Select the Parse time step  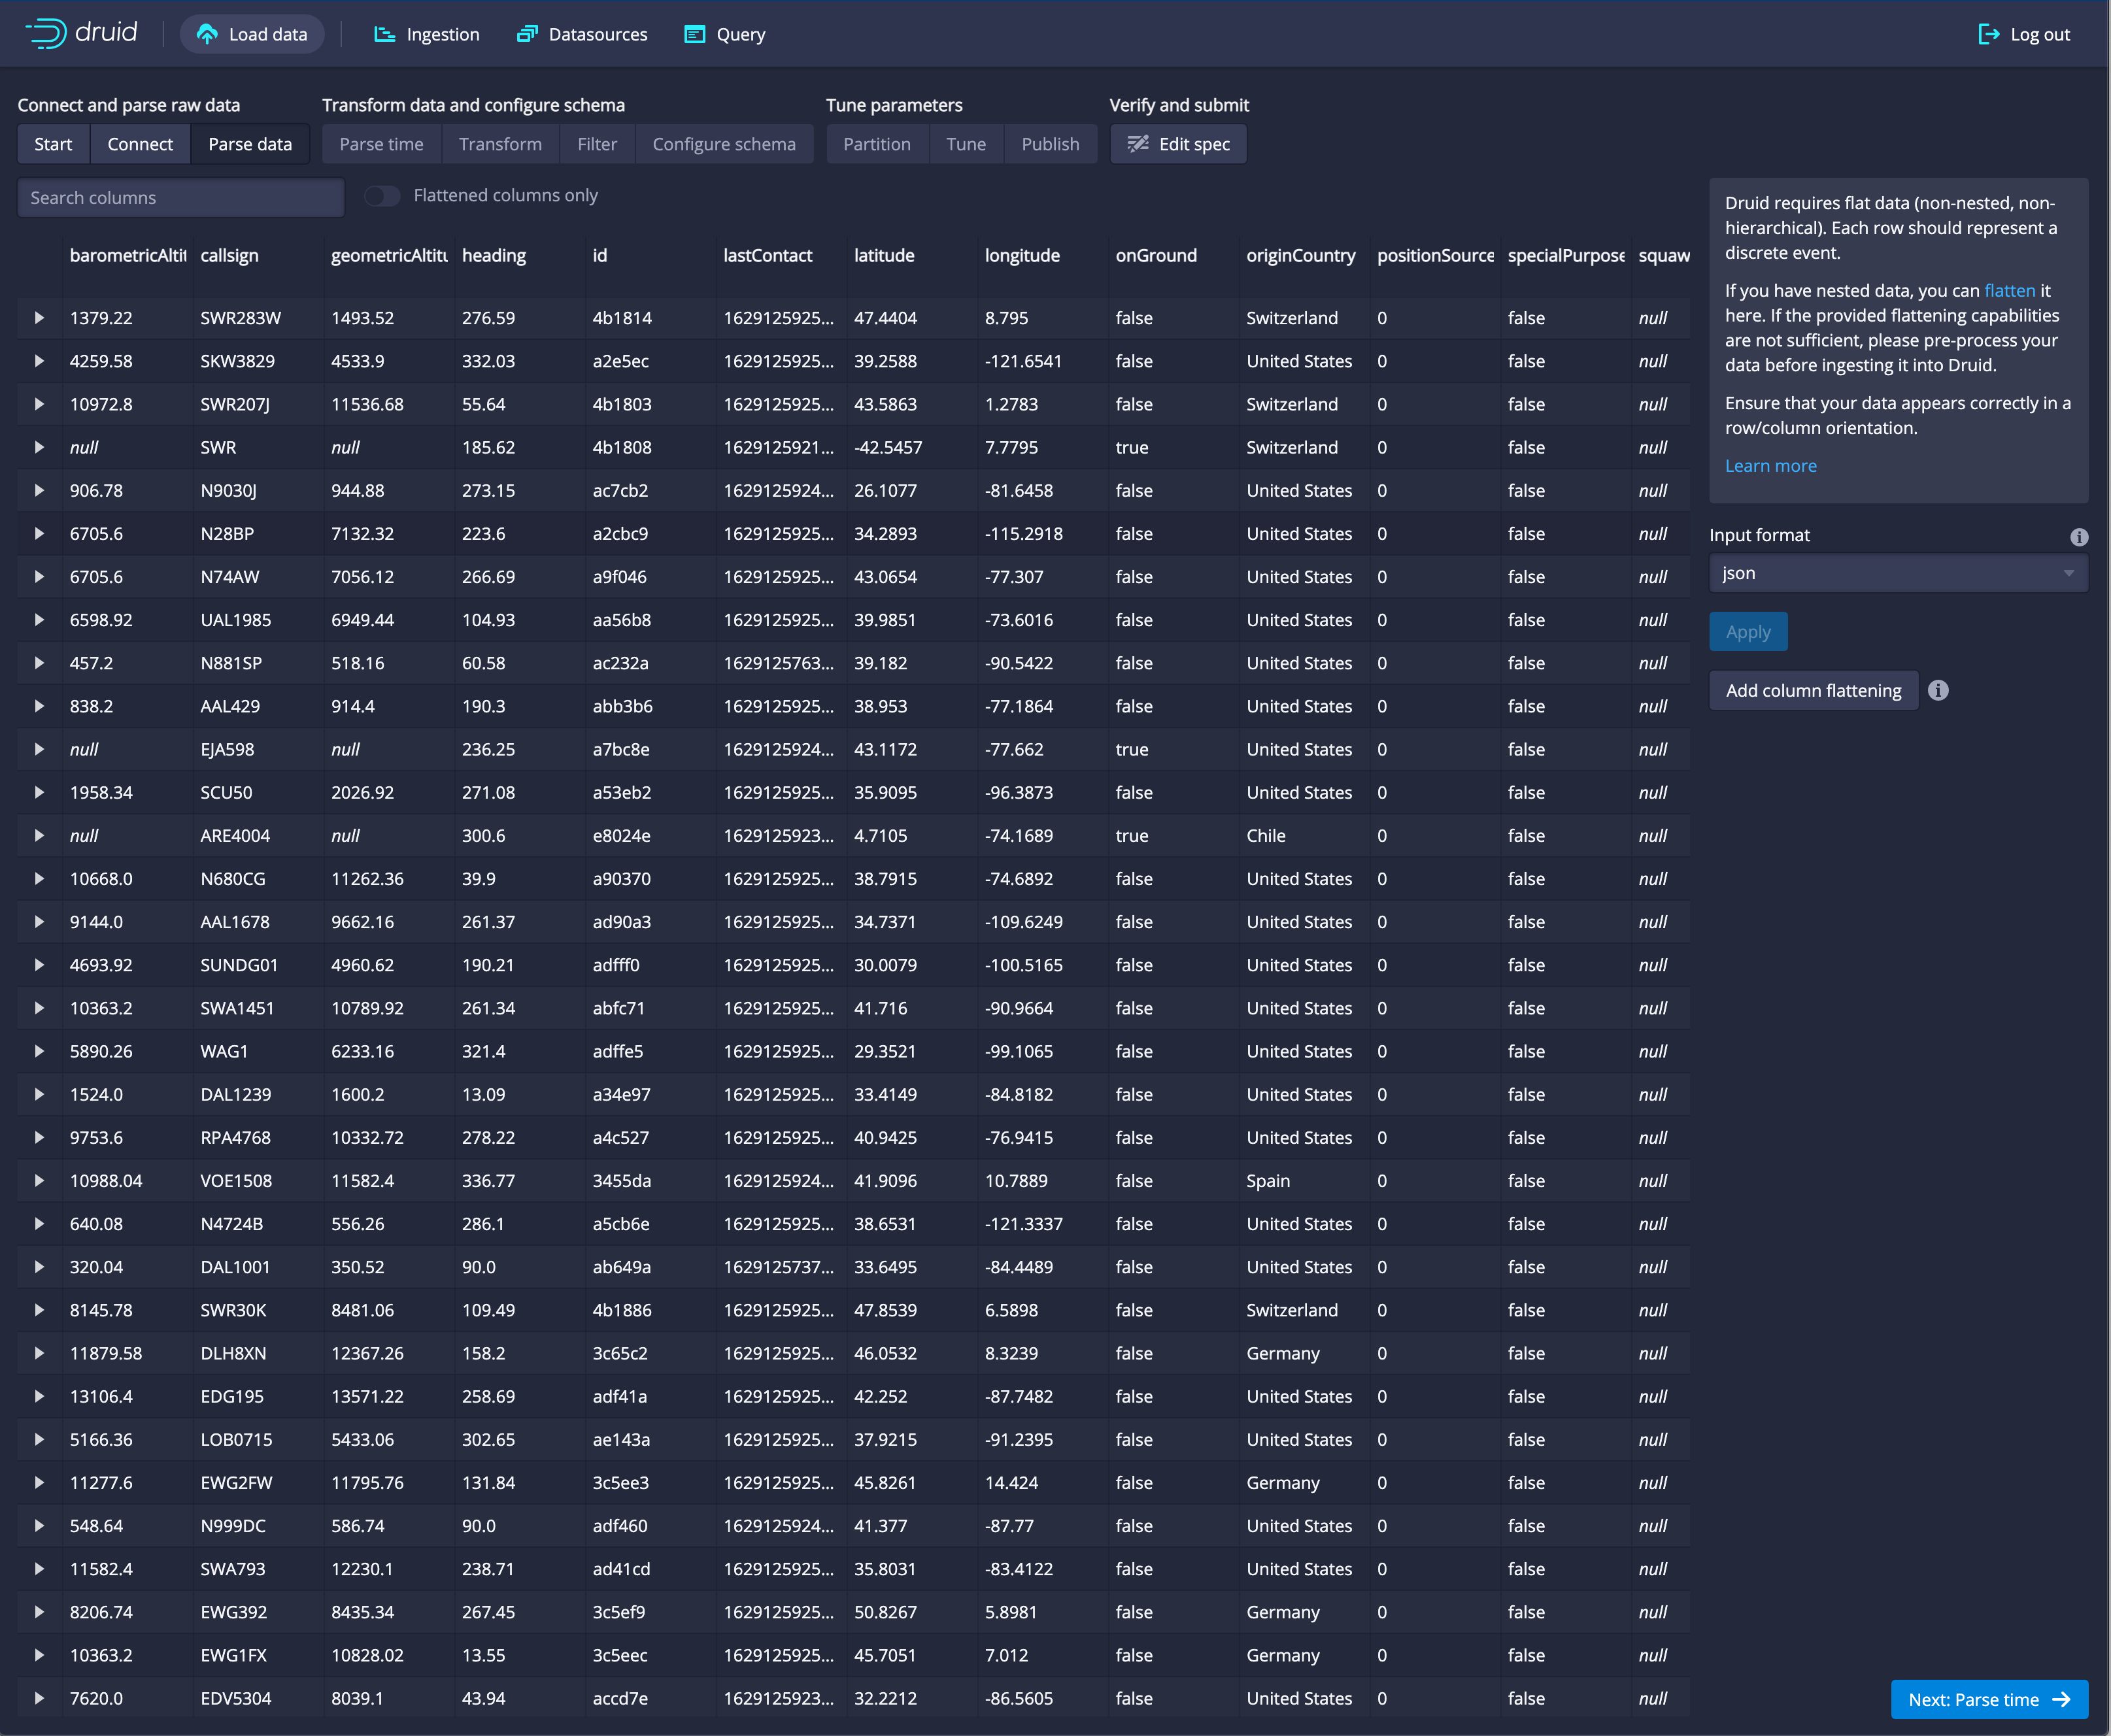[x=381, y=144]
